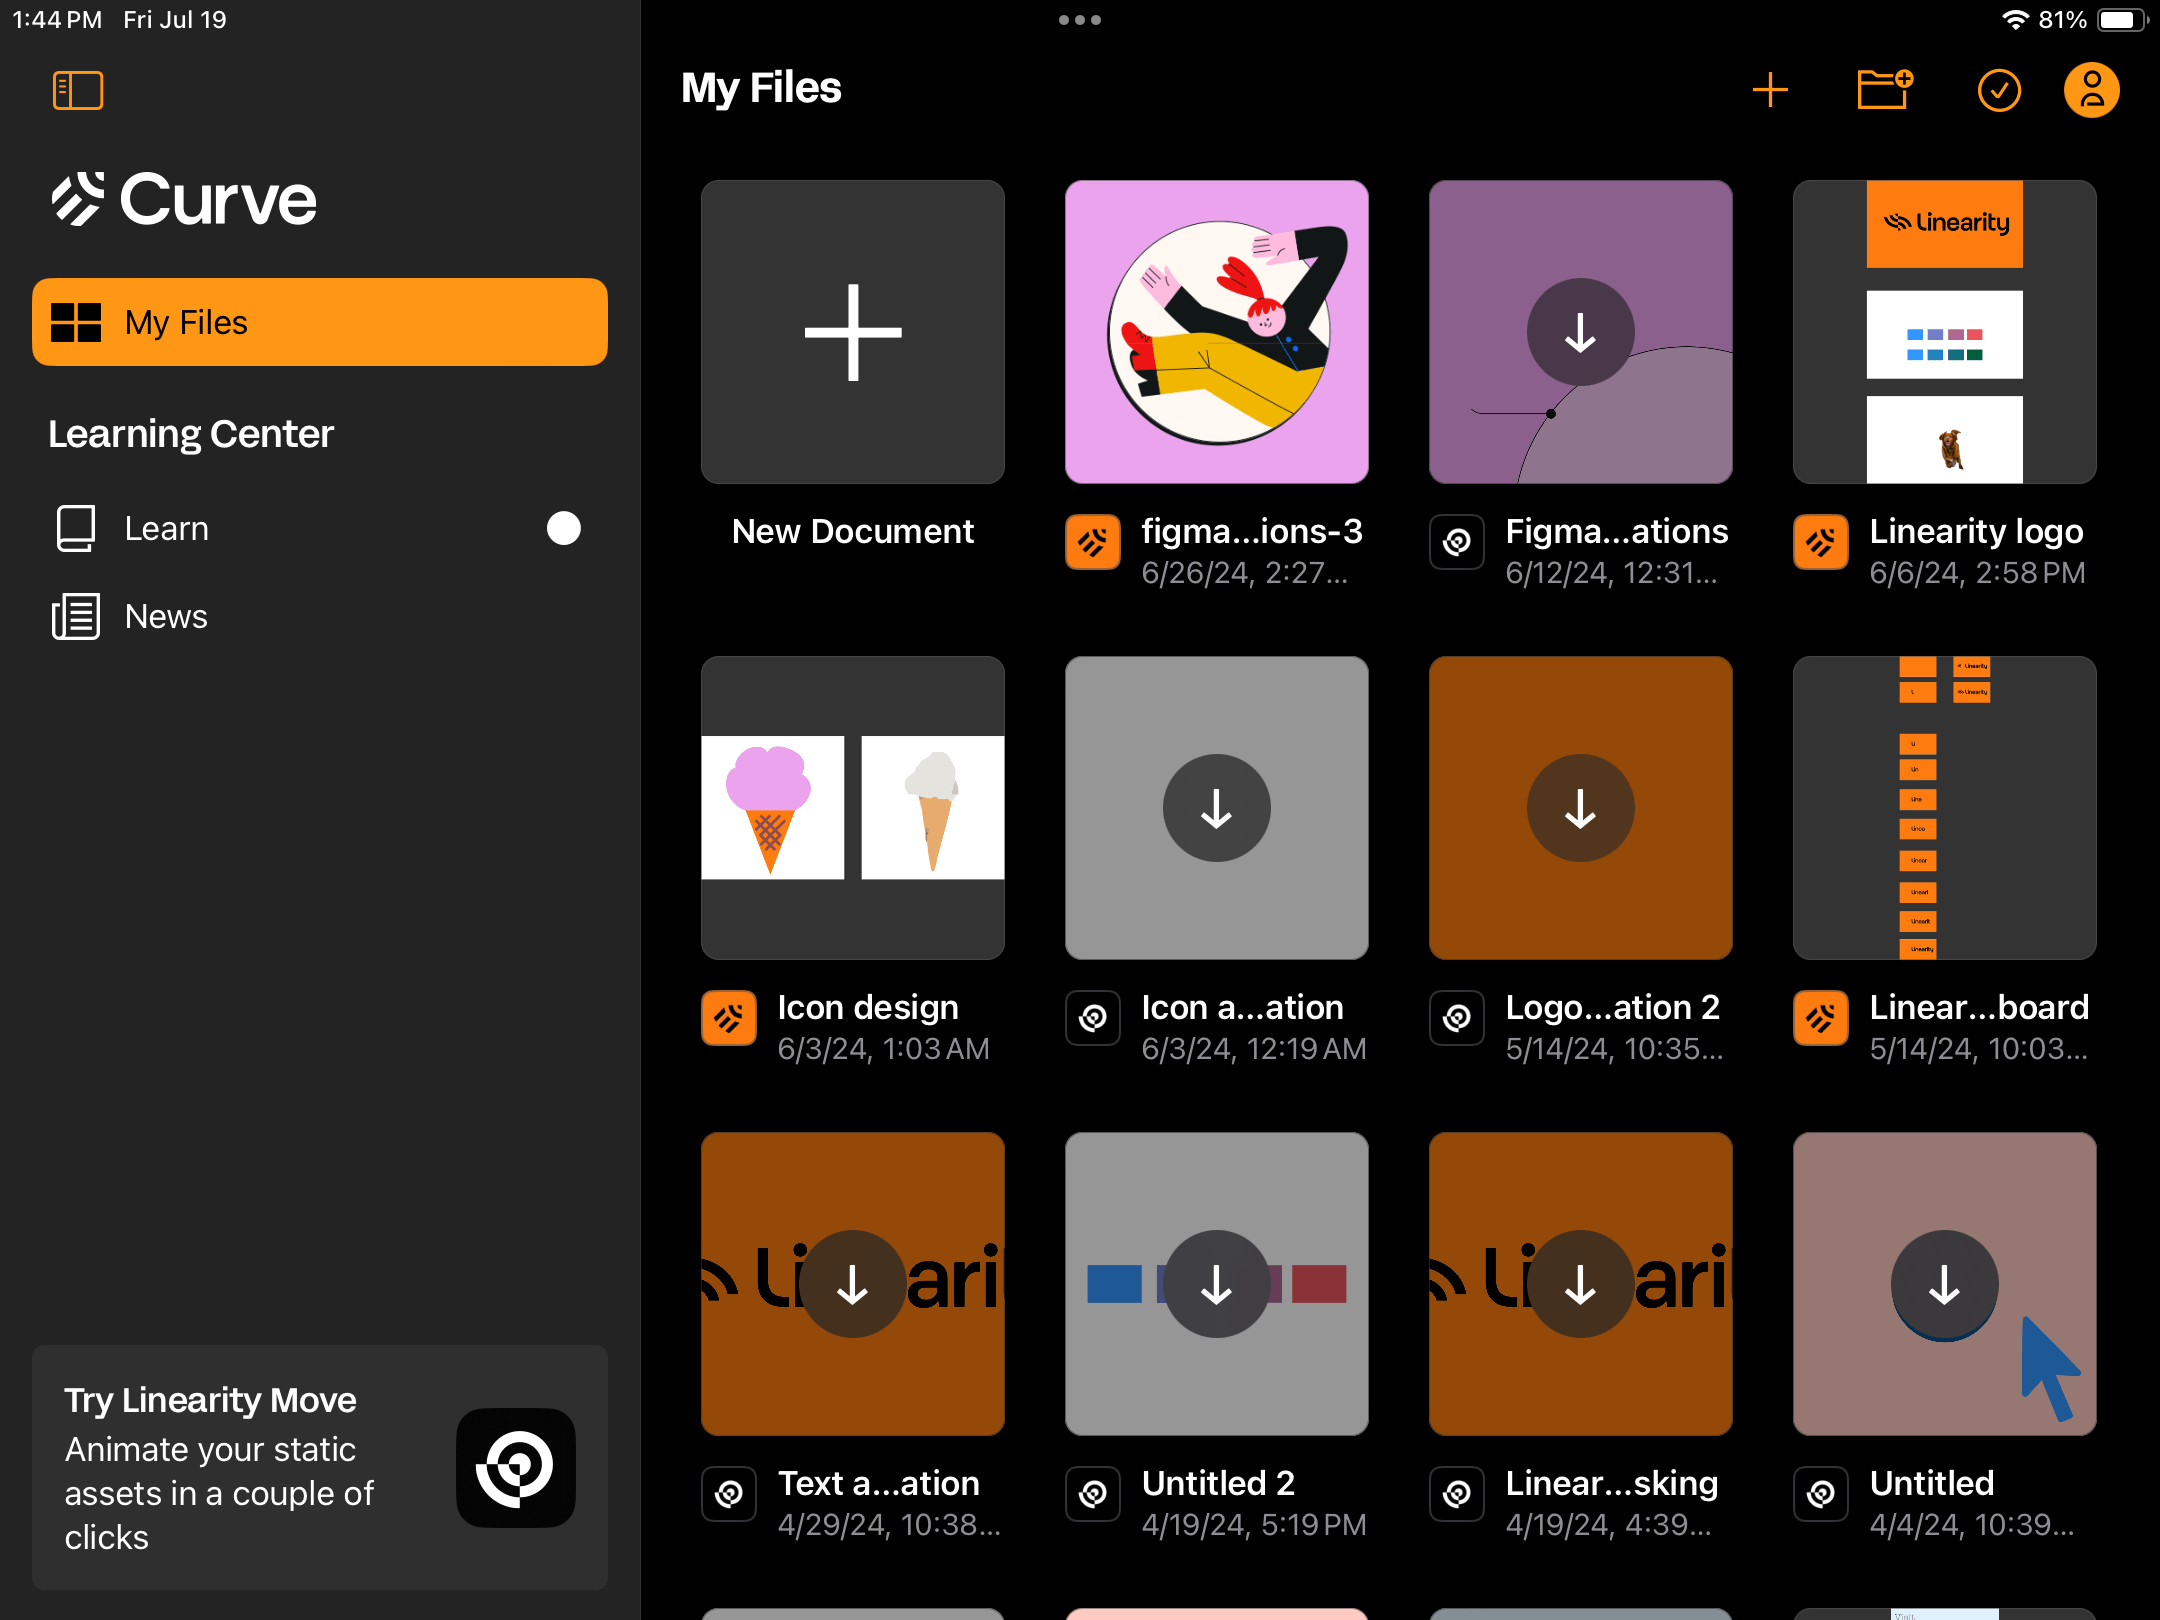Click Curve file icon beside Icon design

coord(729,1018)
